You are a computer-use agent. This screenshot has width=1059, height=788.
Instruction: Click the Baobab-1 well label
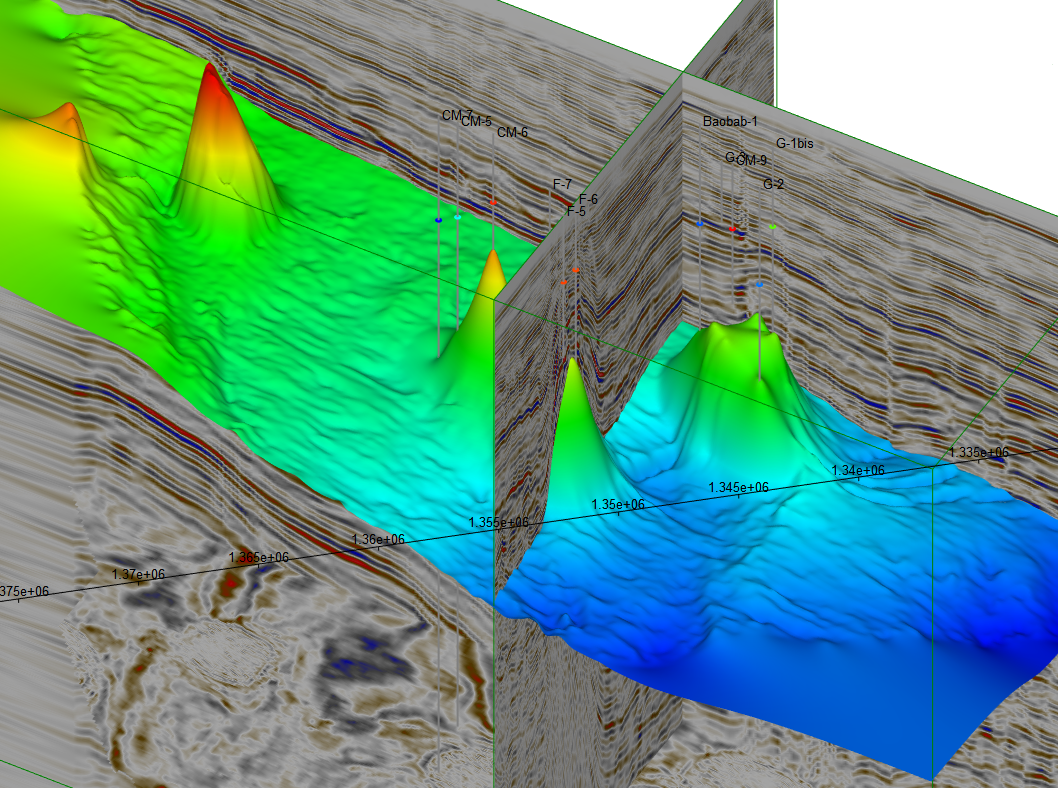(x=730, y=121)
